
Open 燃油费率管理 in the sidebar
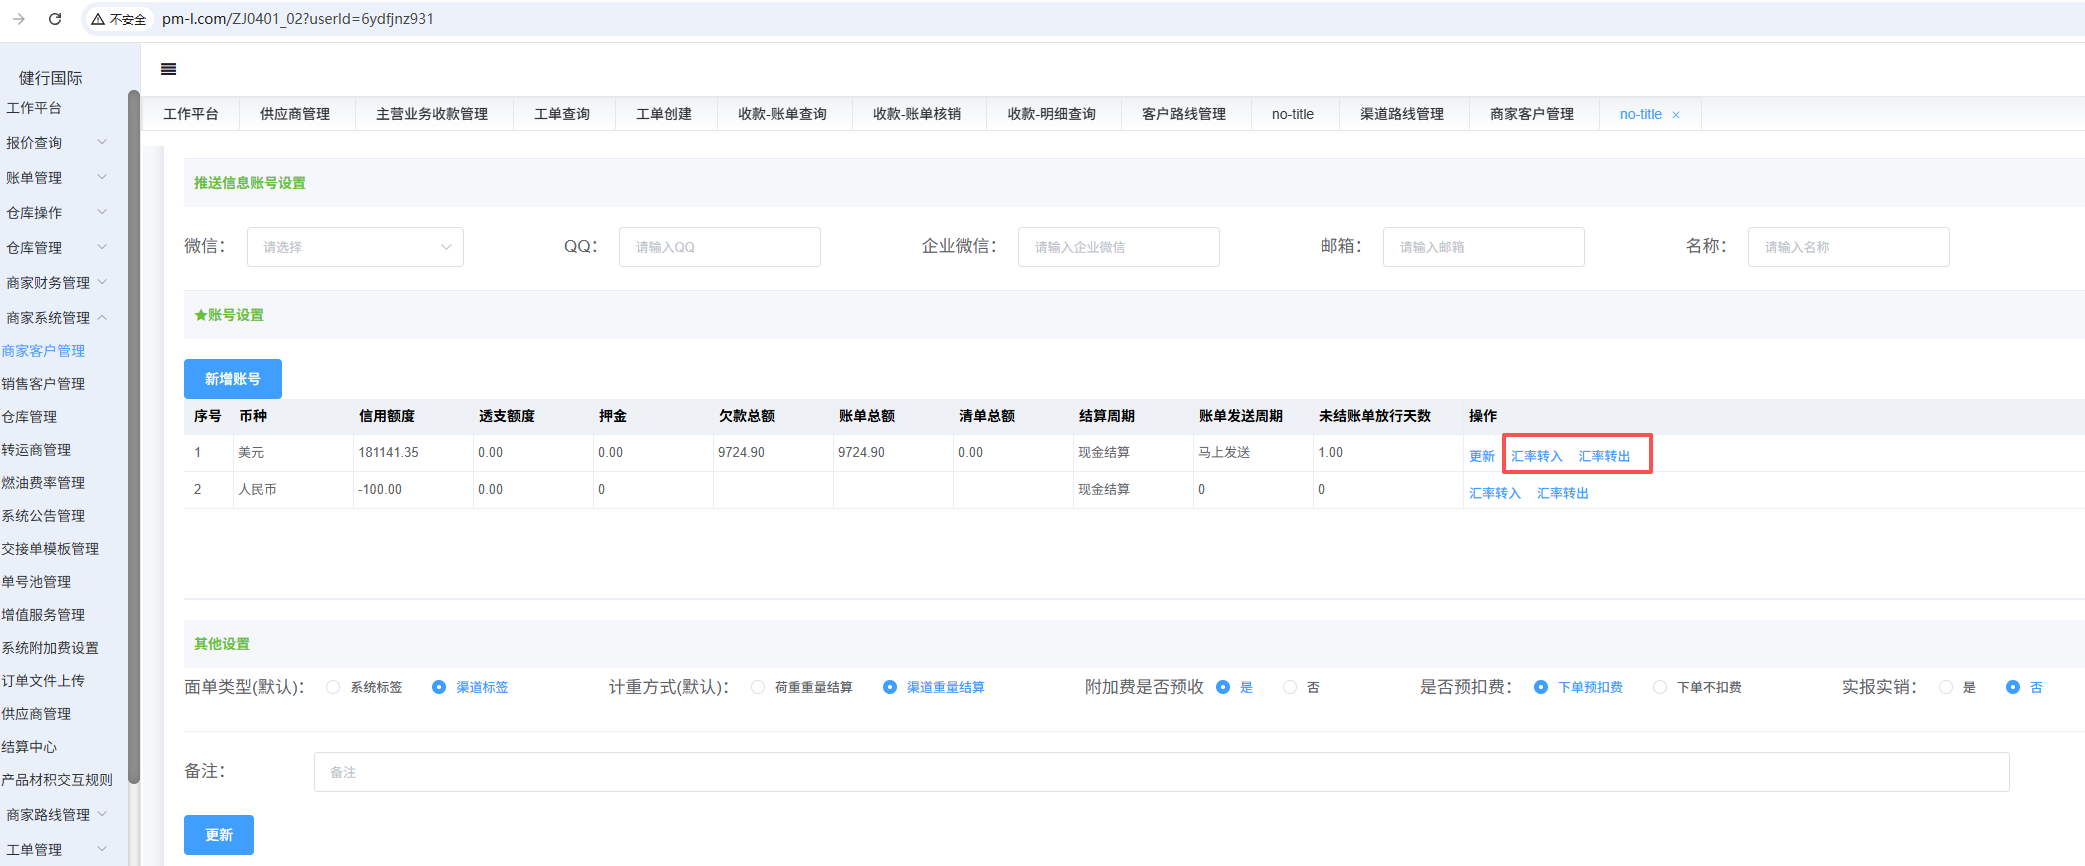point(43,483)
